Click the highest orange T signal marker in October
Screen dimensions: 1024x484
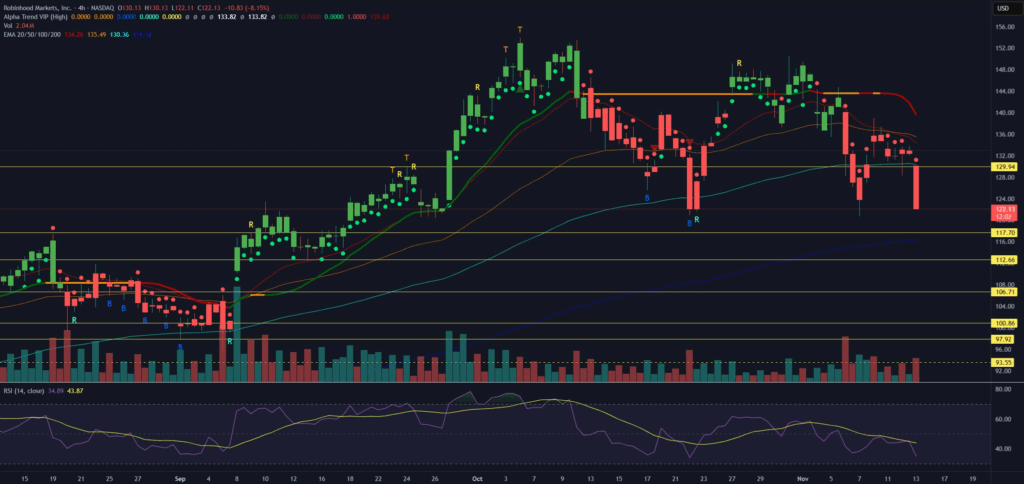pos(520,29)
